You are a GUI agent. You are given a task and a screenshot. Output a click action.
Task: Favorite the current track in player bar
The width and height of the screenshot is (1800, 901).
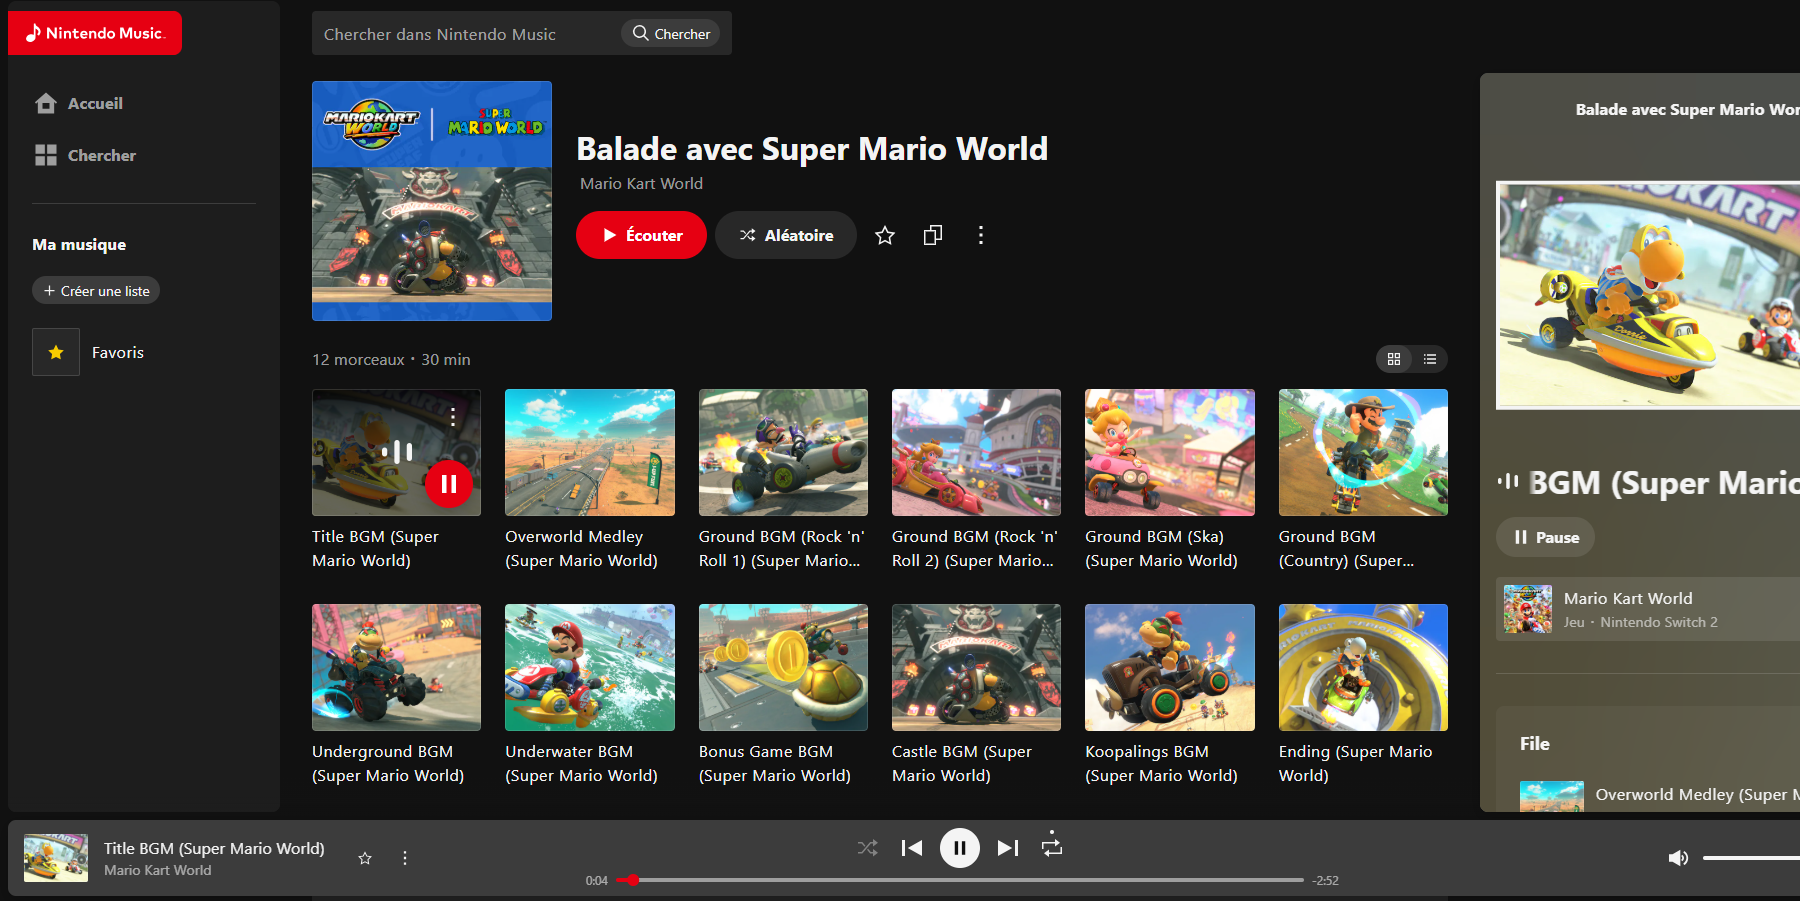[x=365, y=858]
